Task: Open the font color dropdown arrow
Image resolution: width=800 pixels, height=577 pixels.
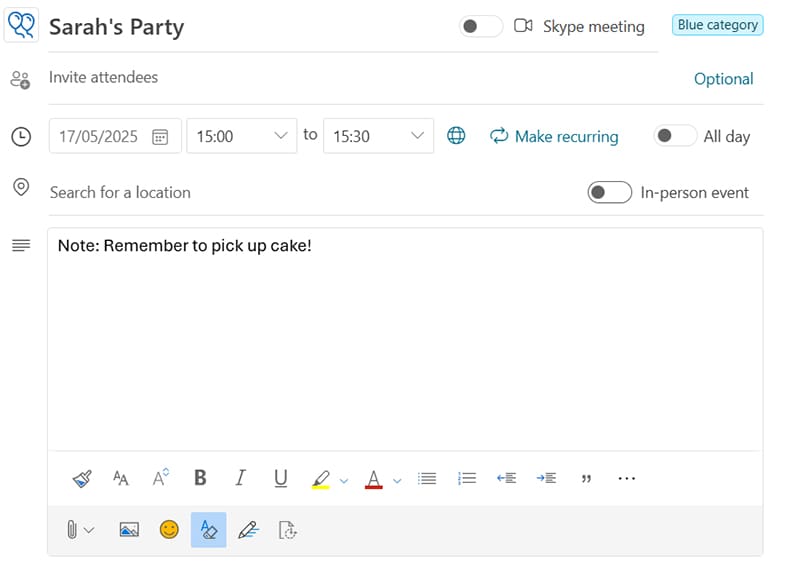Action: click(x=397, y=480)
